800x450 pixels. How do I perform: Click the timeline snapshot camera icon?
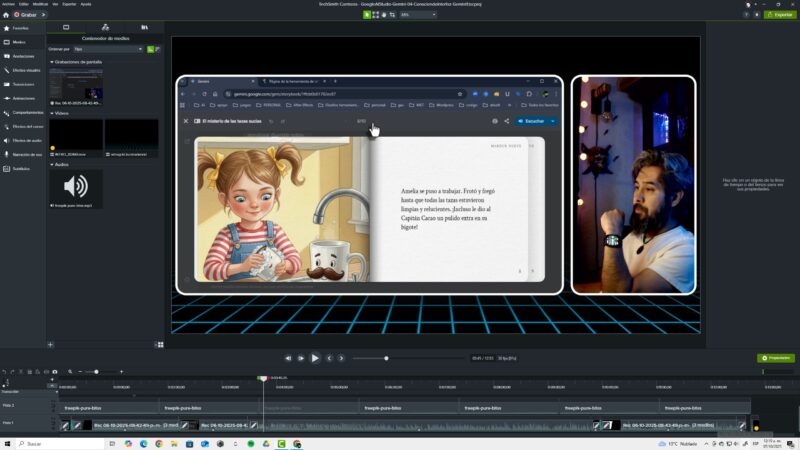(55, 372)
